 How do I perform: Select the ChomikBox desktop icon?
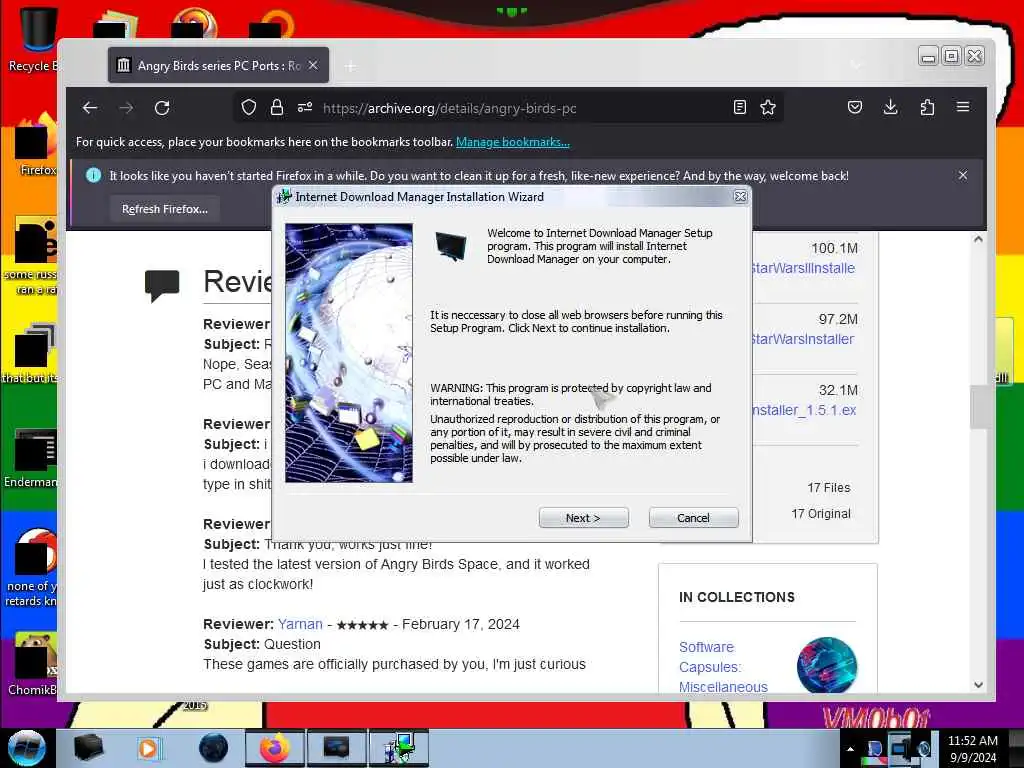pos(33,664)
